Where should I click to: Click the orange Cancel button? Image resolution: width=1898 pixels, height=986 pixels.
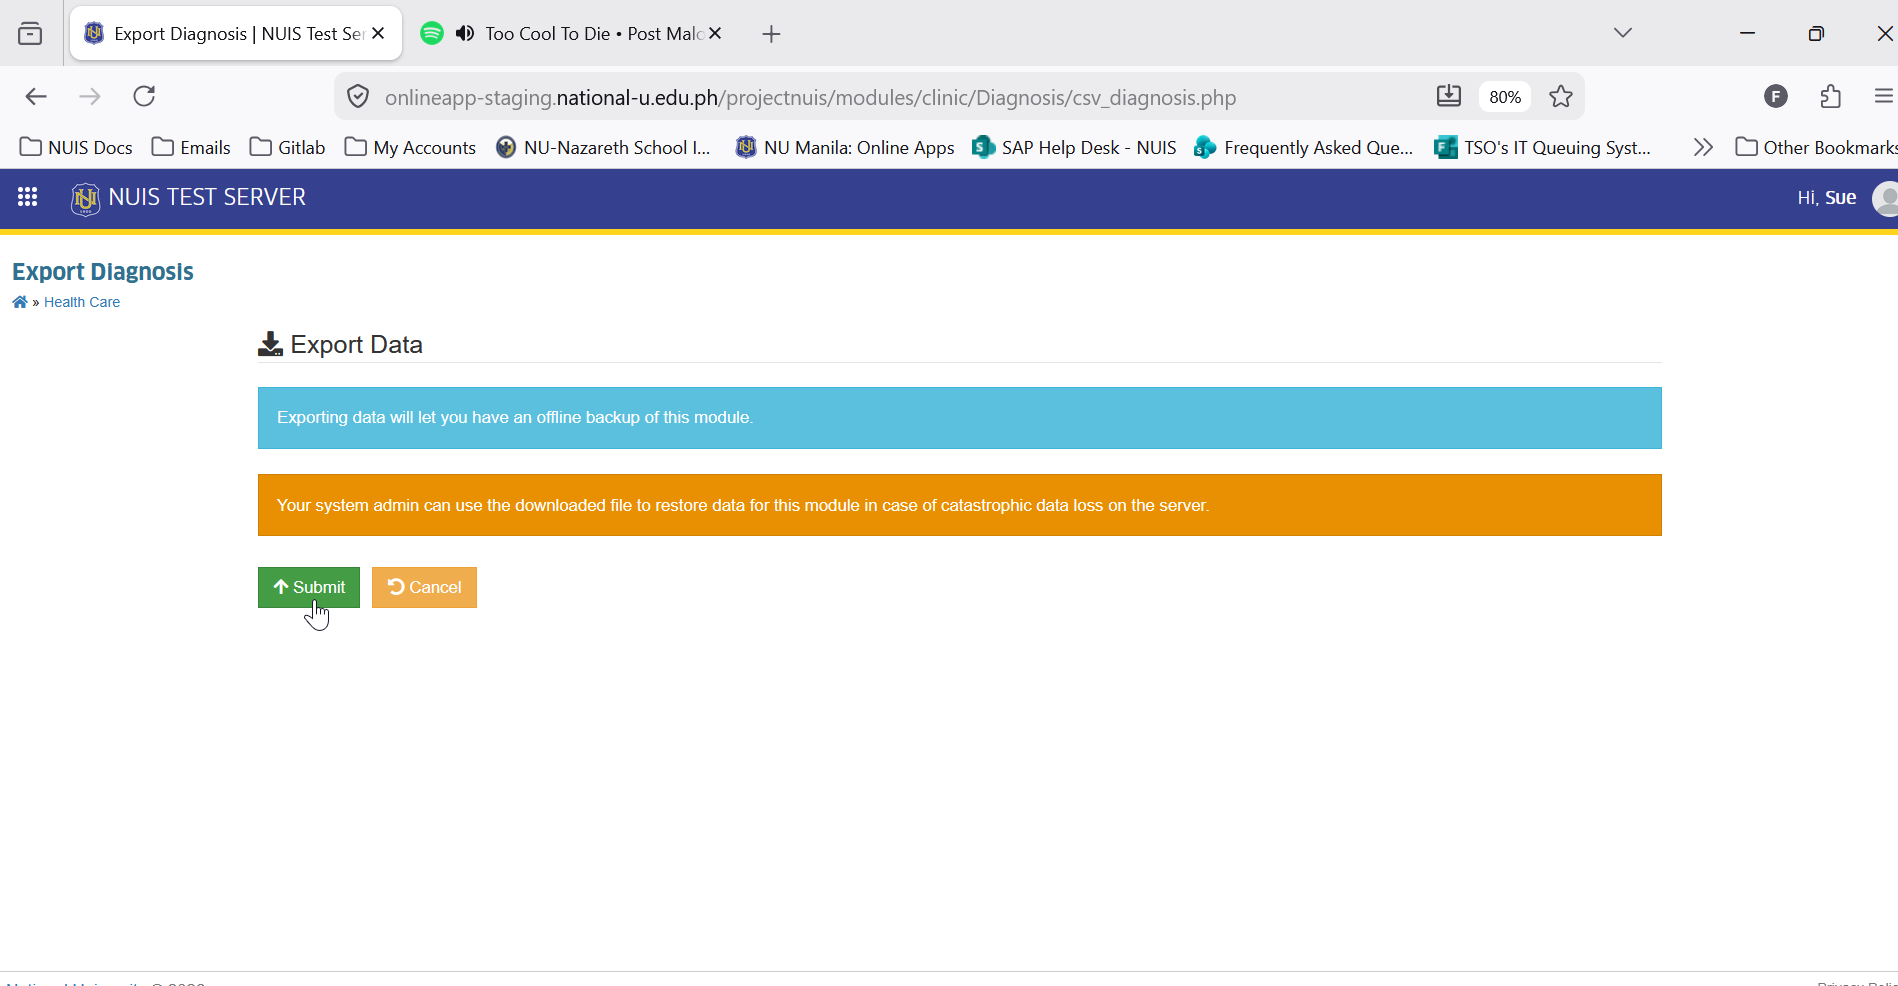(x=424, y=587)
